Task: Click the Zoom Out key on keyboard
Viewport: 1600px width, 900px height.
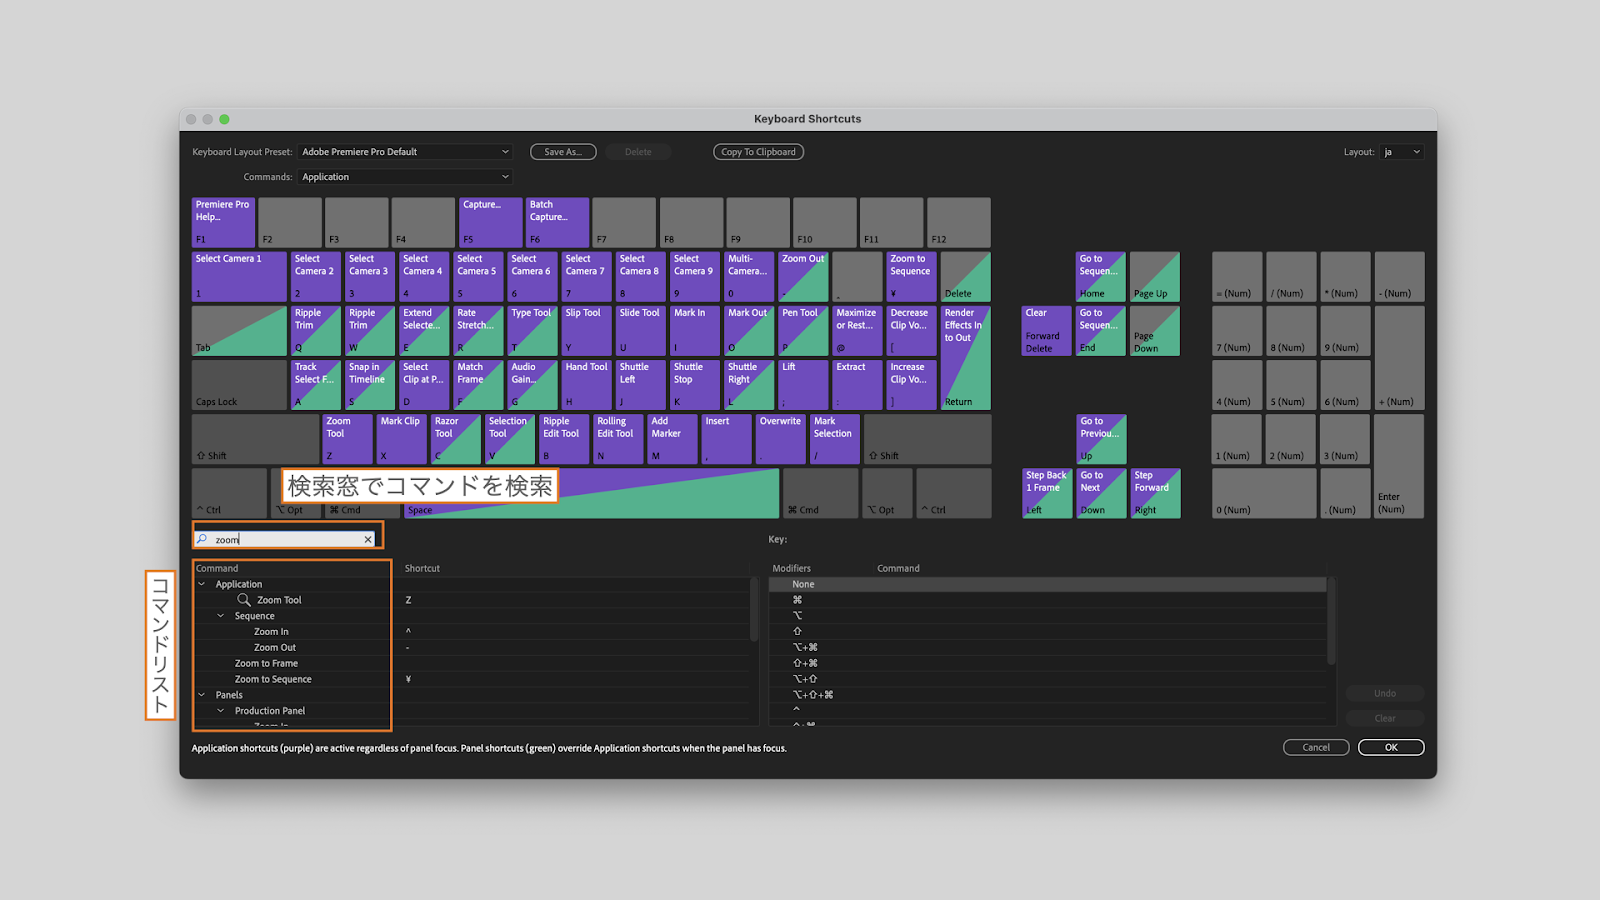Action: (804, 276)
